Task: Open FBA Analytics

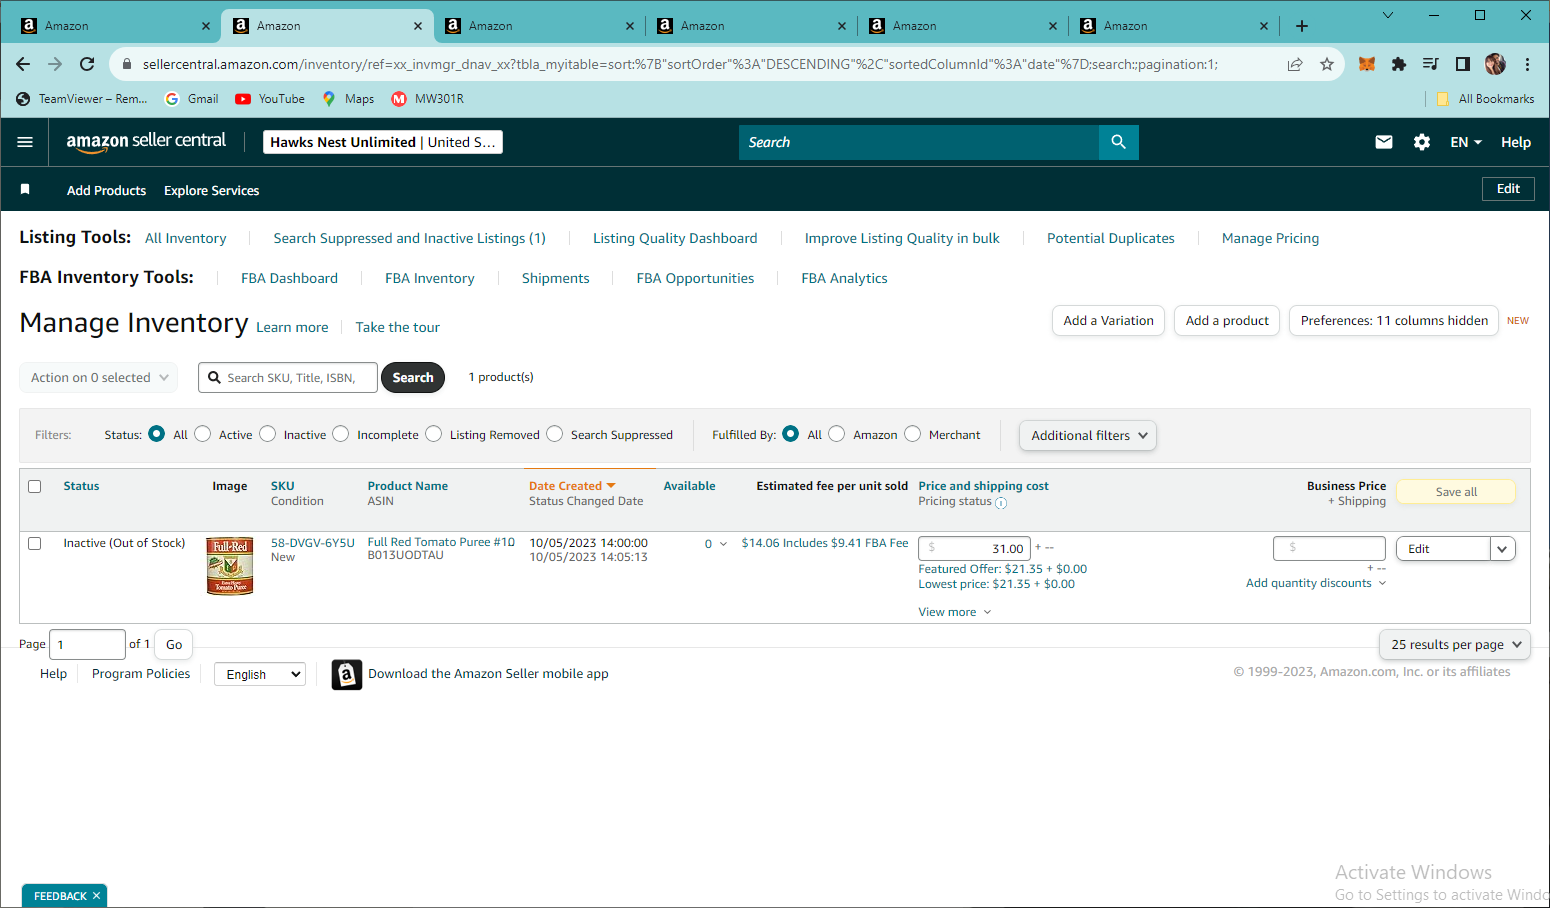Action: 844,278
